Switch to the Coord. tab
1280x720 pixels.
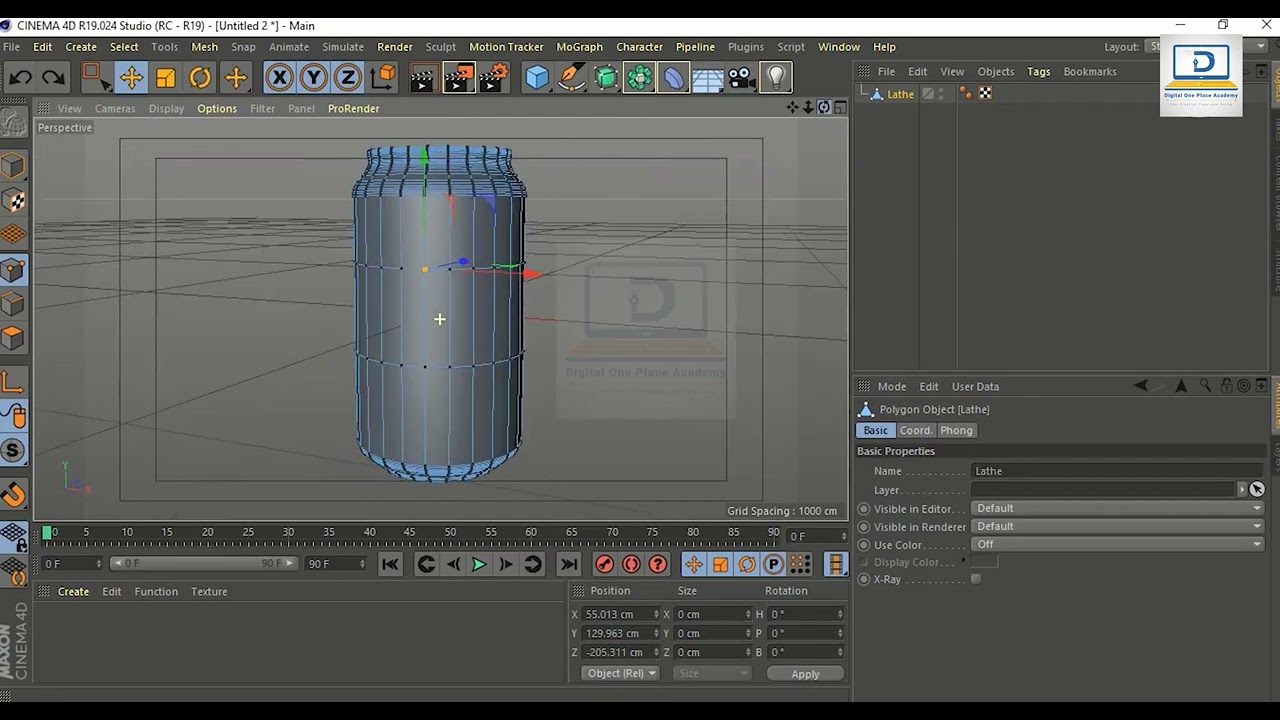tap(916, 430)
